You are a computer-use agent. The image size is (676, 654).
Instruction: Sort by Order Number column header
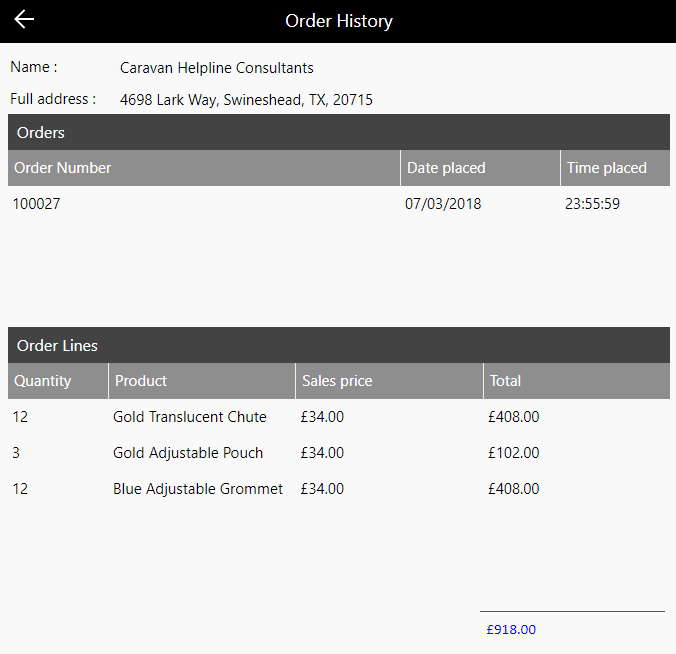pyautogui.click(x=204, y=168)
